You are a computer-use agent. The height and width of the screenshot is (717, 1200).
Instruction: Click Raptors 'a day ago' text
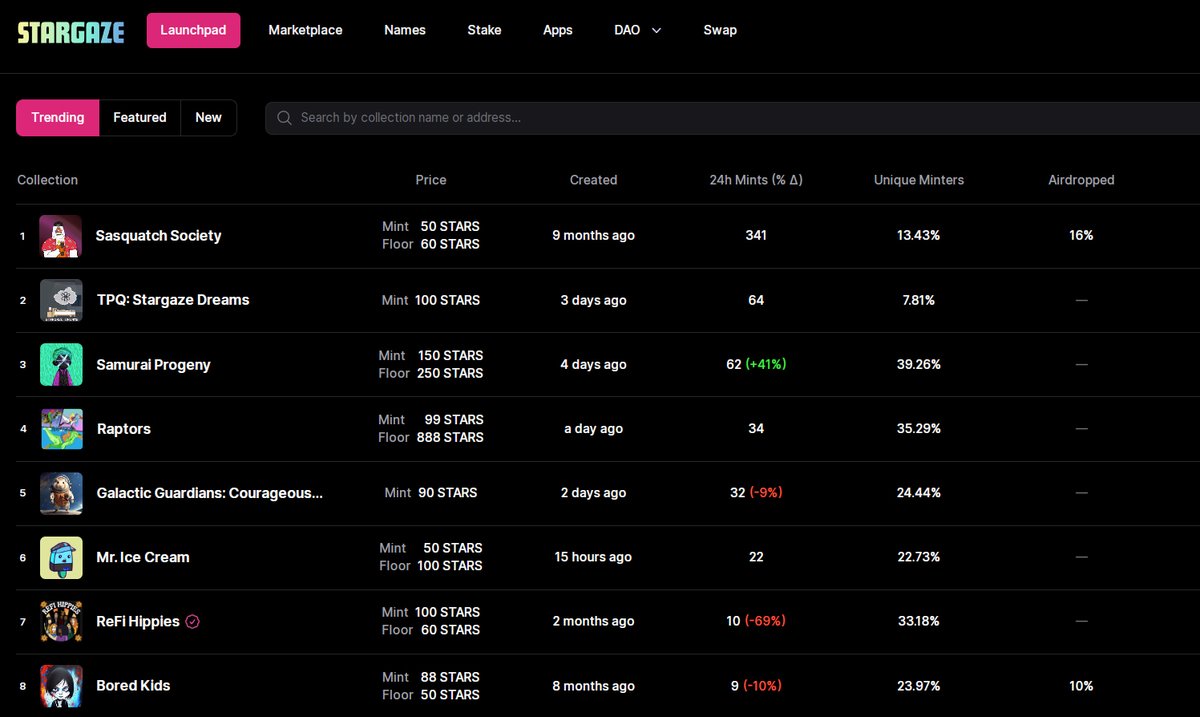pos(593,429)
